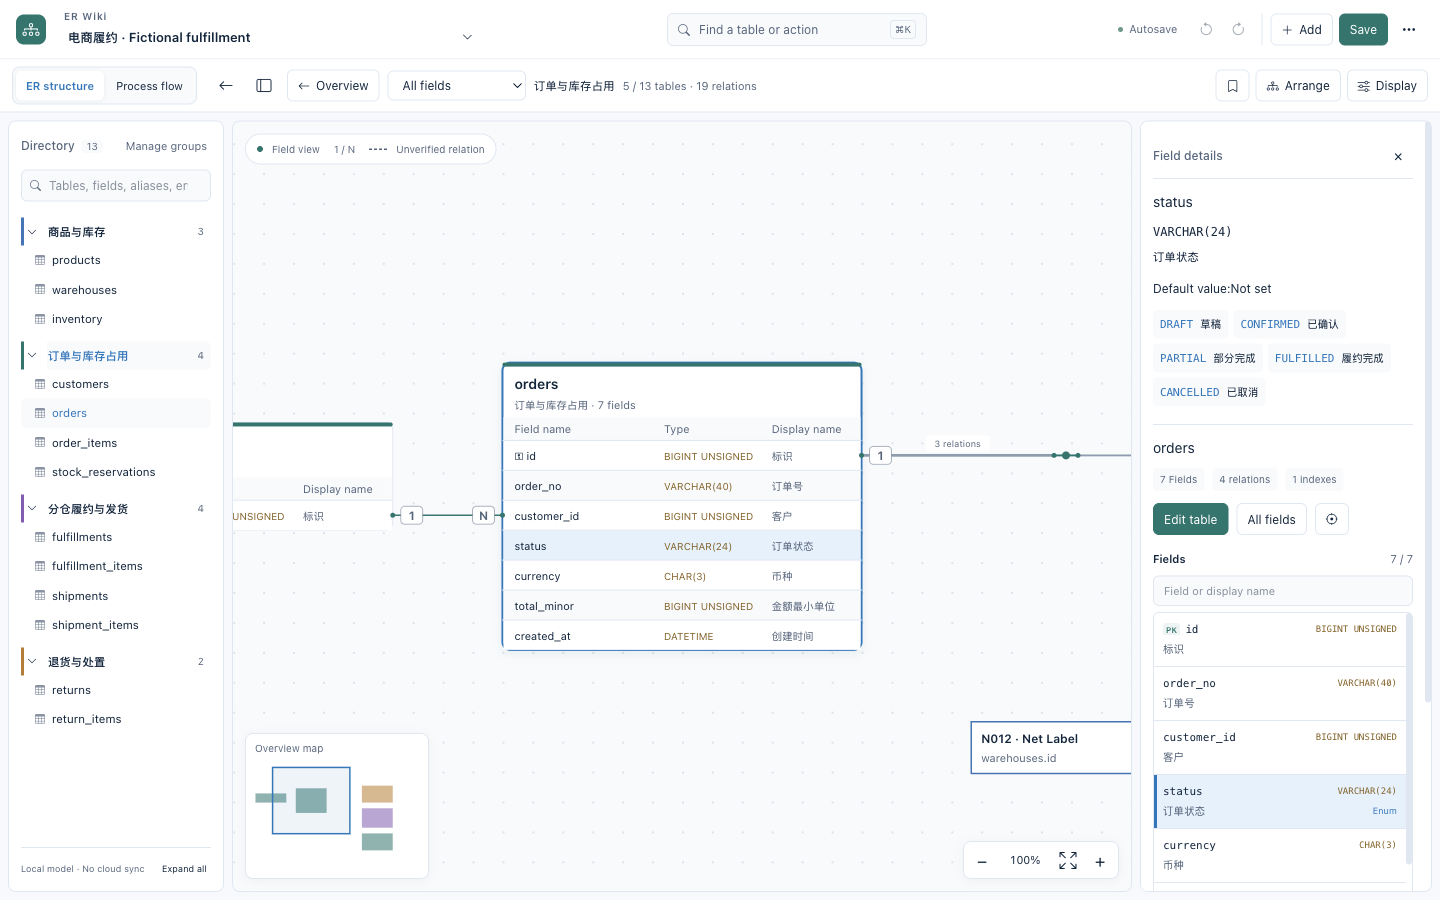Open the All fields dropdown
Screen dimensions: 1440x900
click(x=457, y=86)
